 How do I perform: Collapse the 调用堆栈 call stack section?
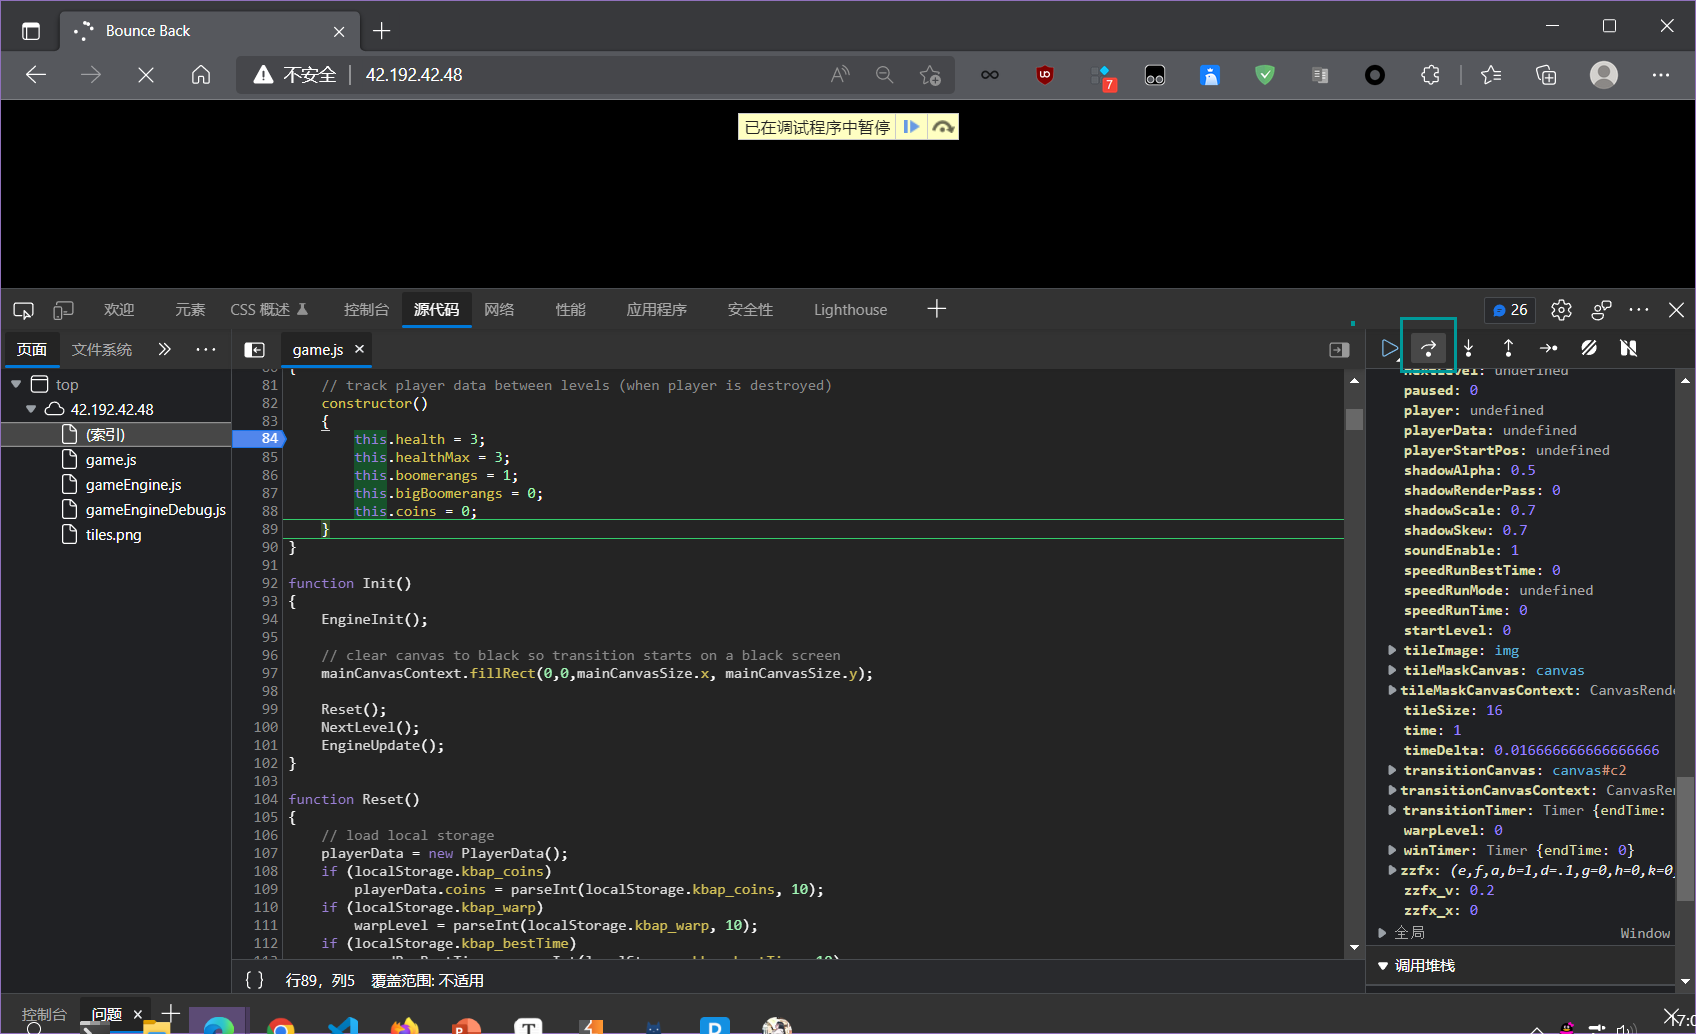[x=1383, y=966]
